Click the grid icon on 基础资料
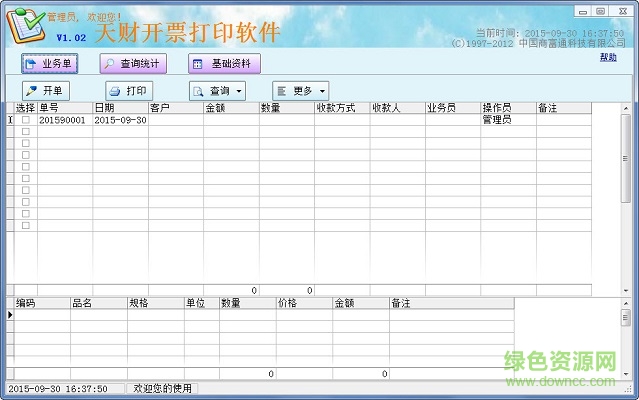Screen dimensions: 639x400 198,64
